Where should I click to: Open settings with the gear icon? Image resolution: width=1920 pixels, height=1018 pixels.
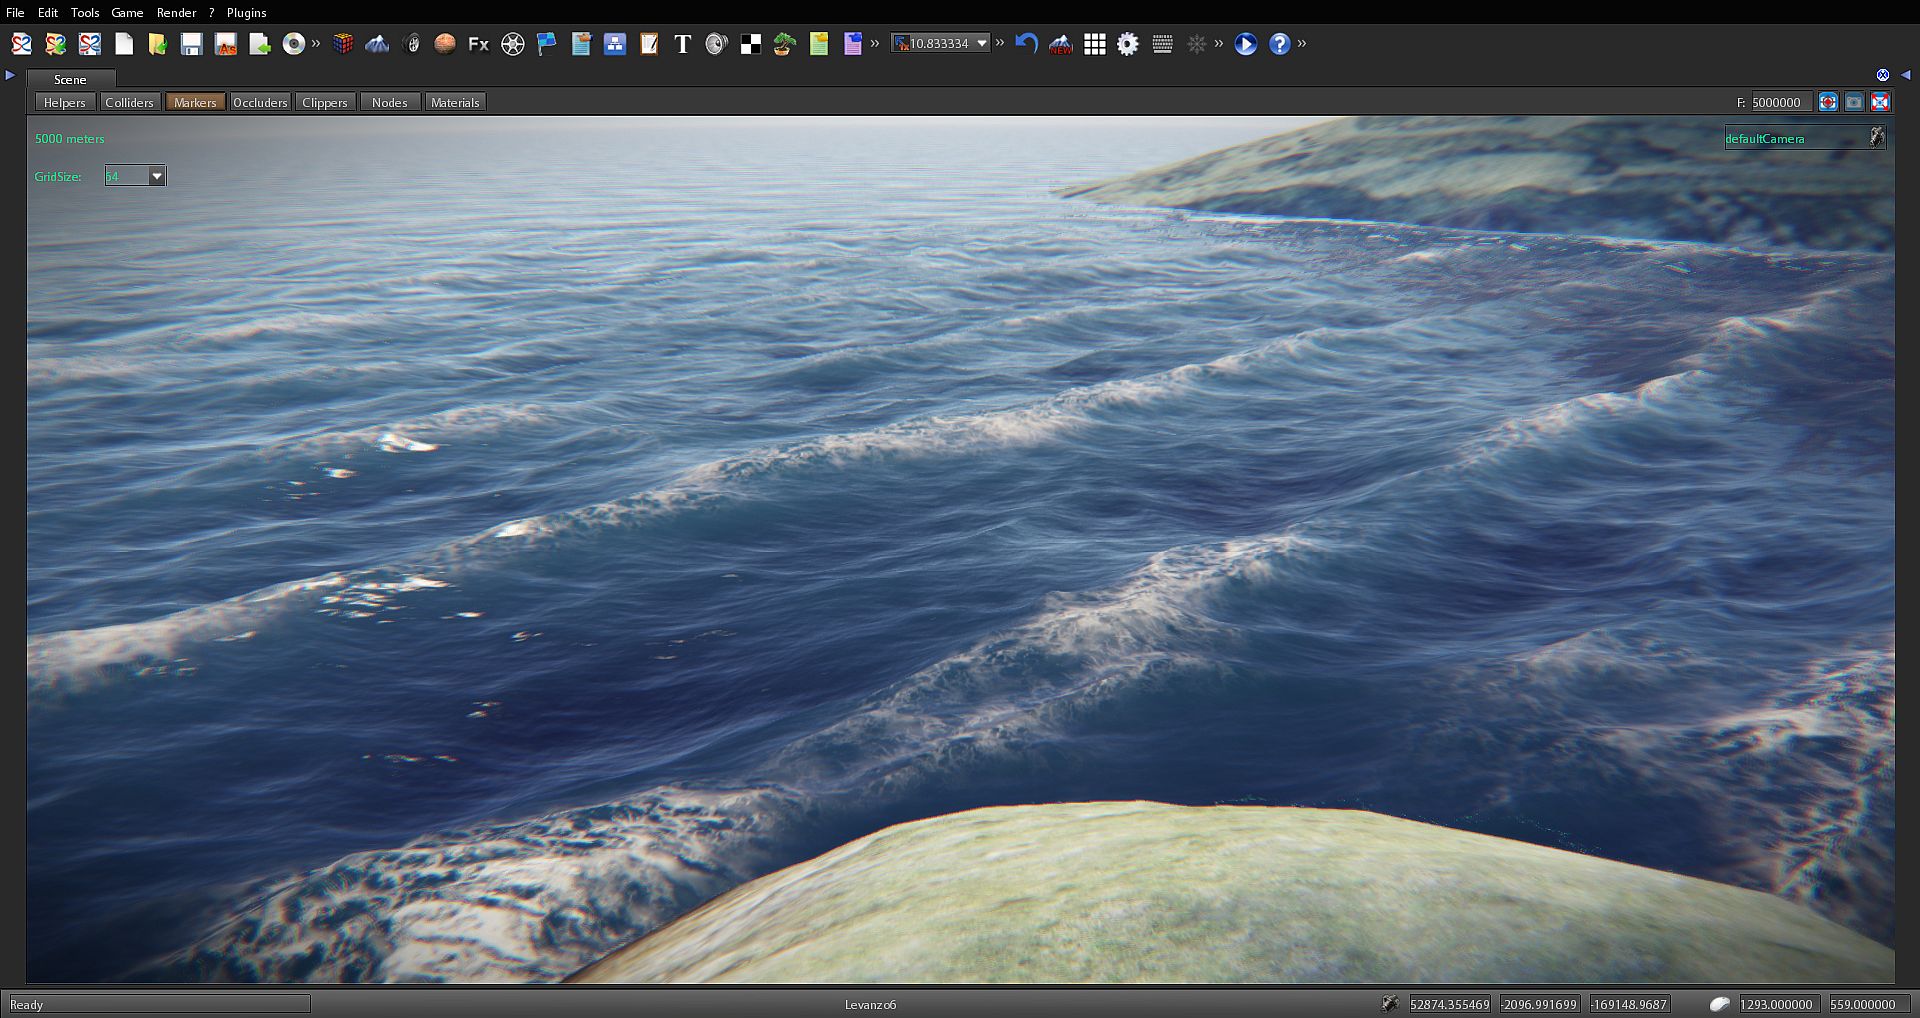1128,44
